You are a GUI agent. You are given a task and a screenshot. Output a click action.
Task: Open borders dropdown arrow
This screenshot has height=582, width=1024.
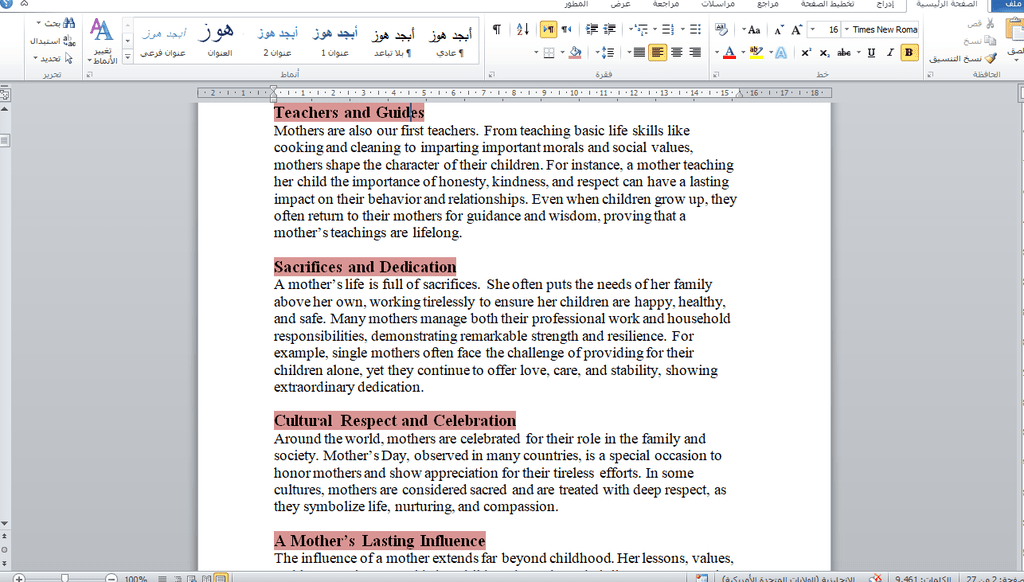536,52
